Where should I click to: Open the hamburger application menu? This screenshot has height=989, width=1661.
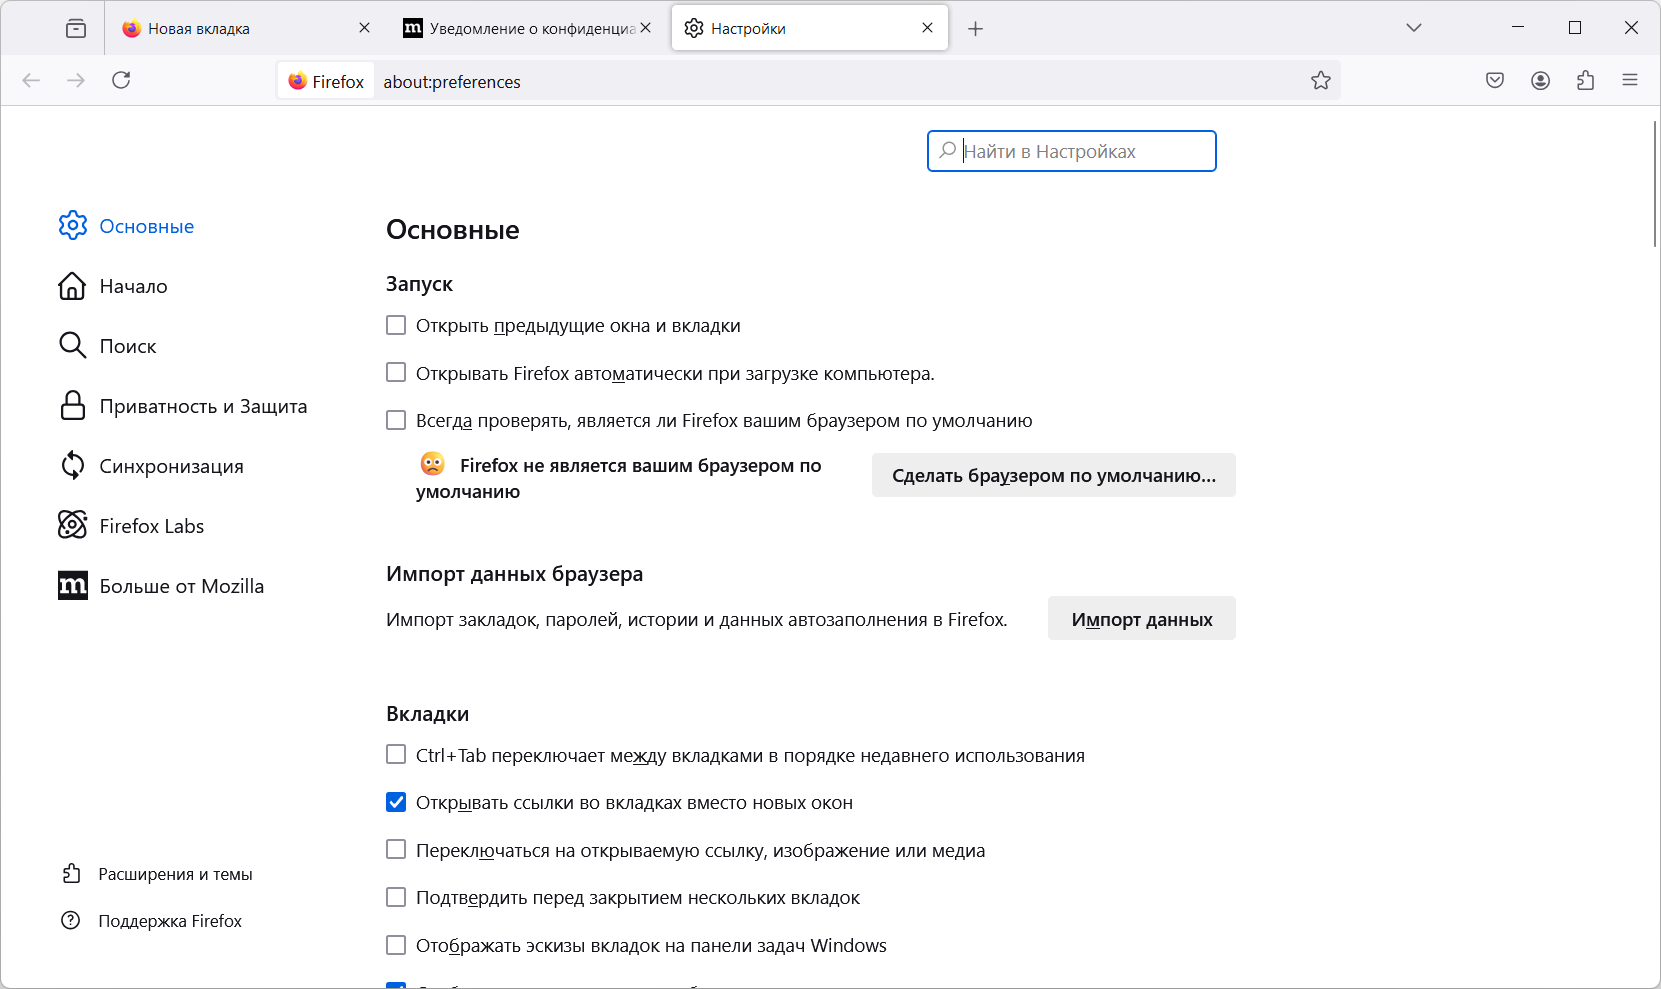pos(1630,81)
